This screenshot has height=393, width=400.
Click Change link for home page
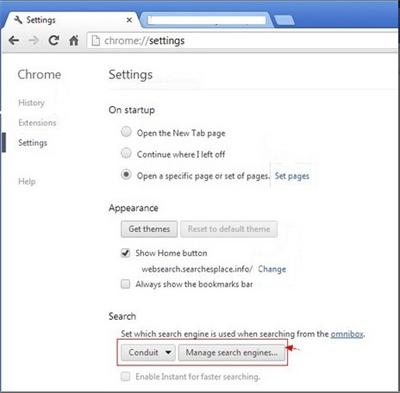pyautogui.click(x=272, y=269)
